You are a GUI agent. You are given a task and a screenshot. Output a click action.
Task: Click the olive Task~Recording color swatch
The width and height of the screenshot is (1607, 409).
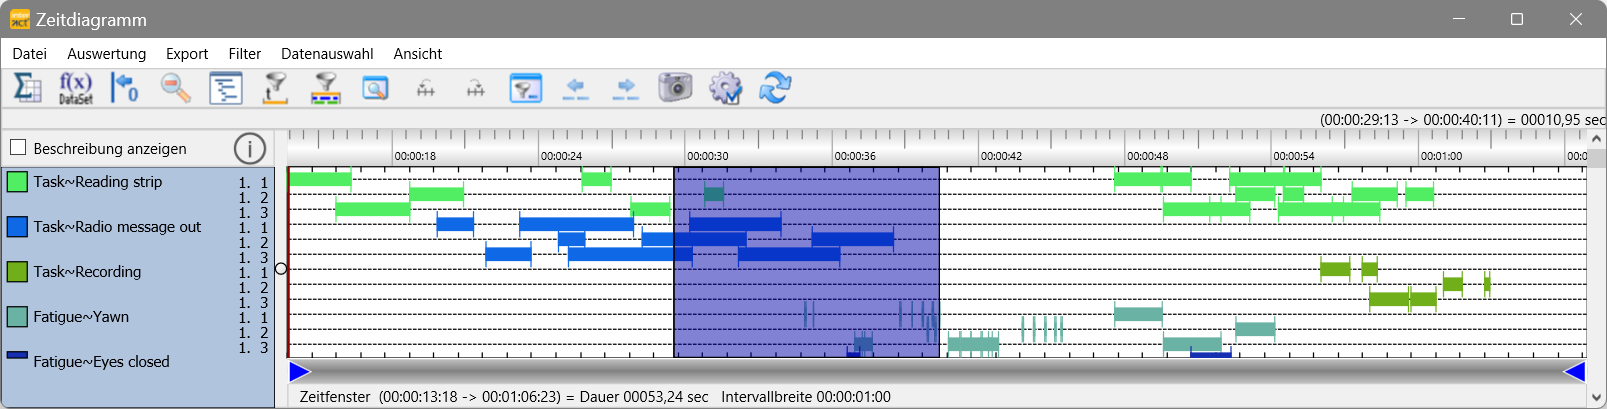tap(17, 271)
